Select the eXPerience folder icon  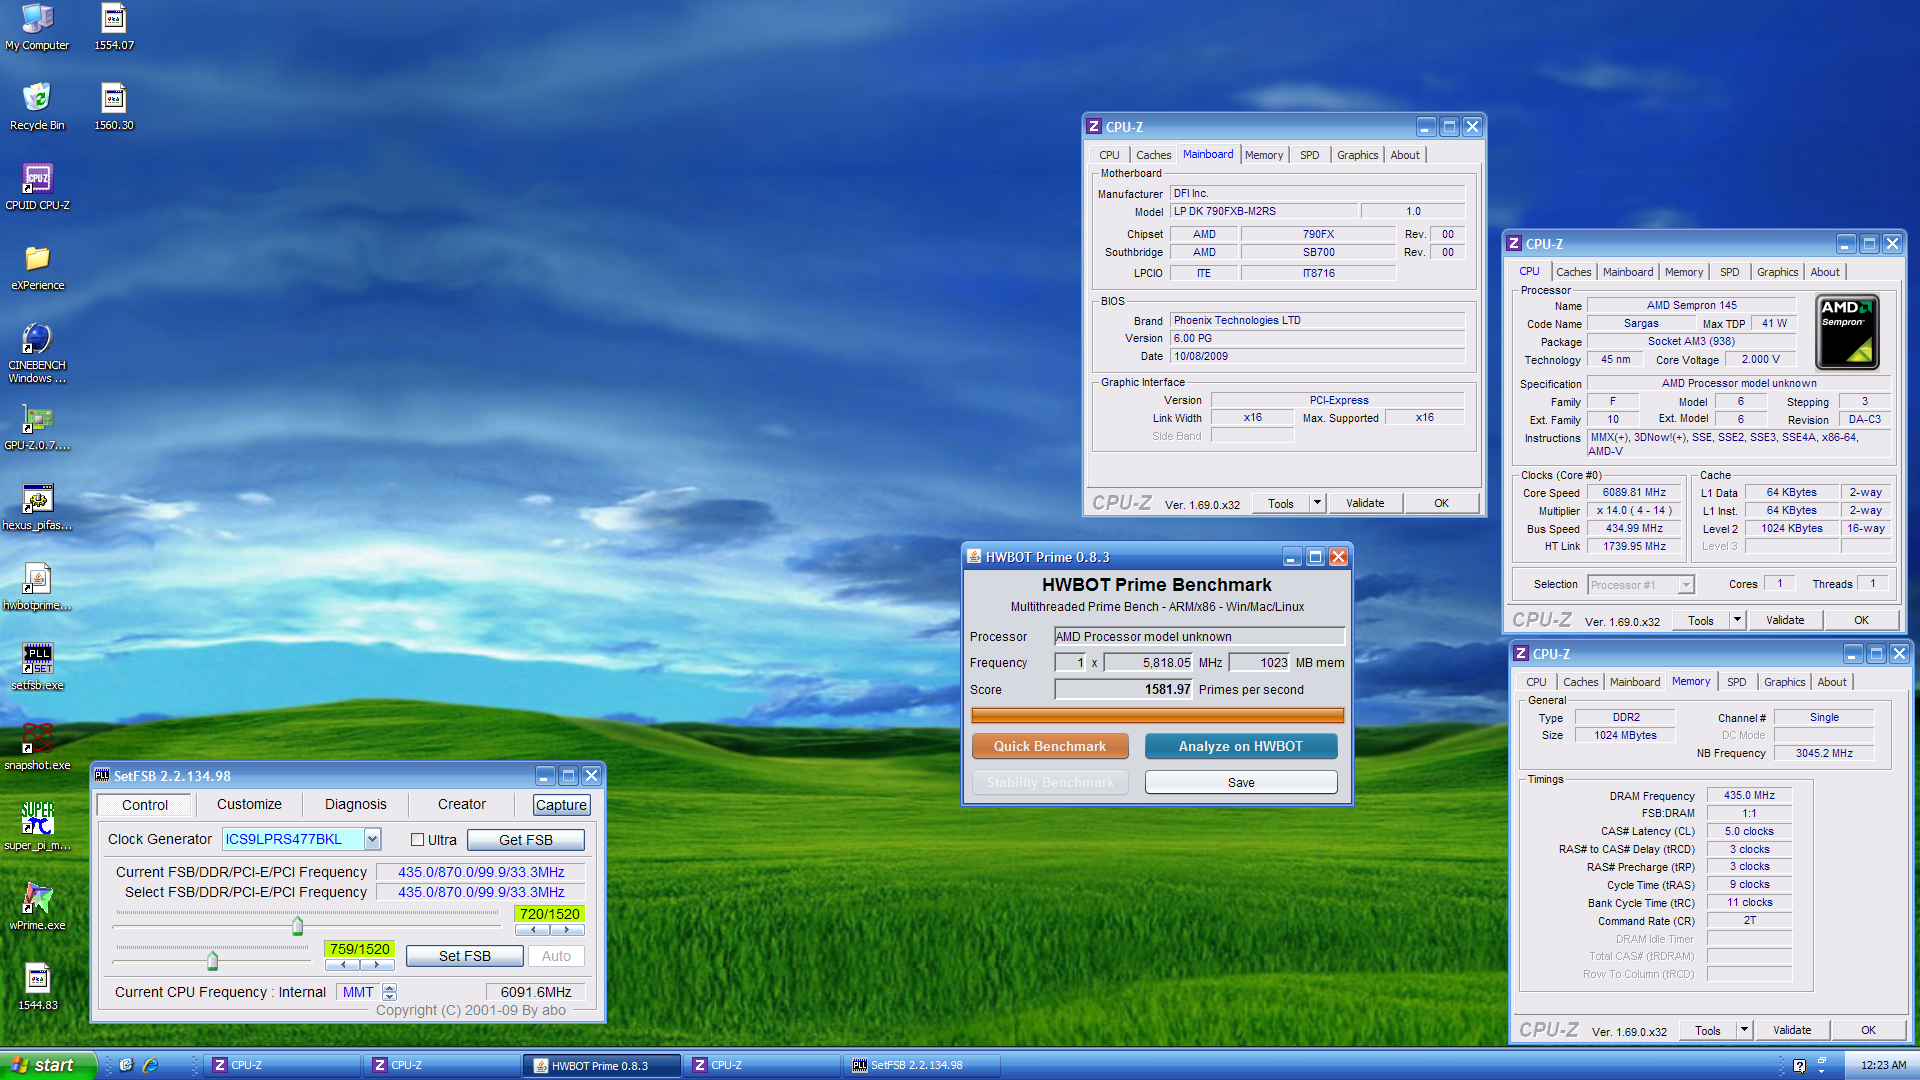[x=37, y=267]
